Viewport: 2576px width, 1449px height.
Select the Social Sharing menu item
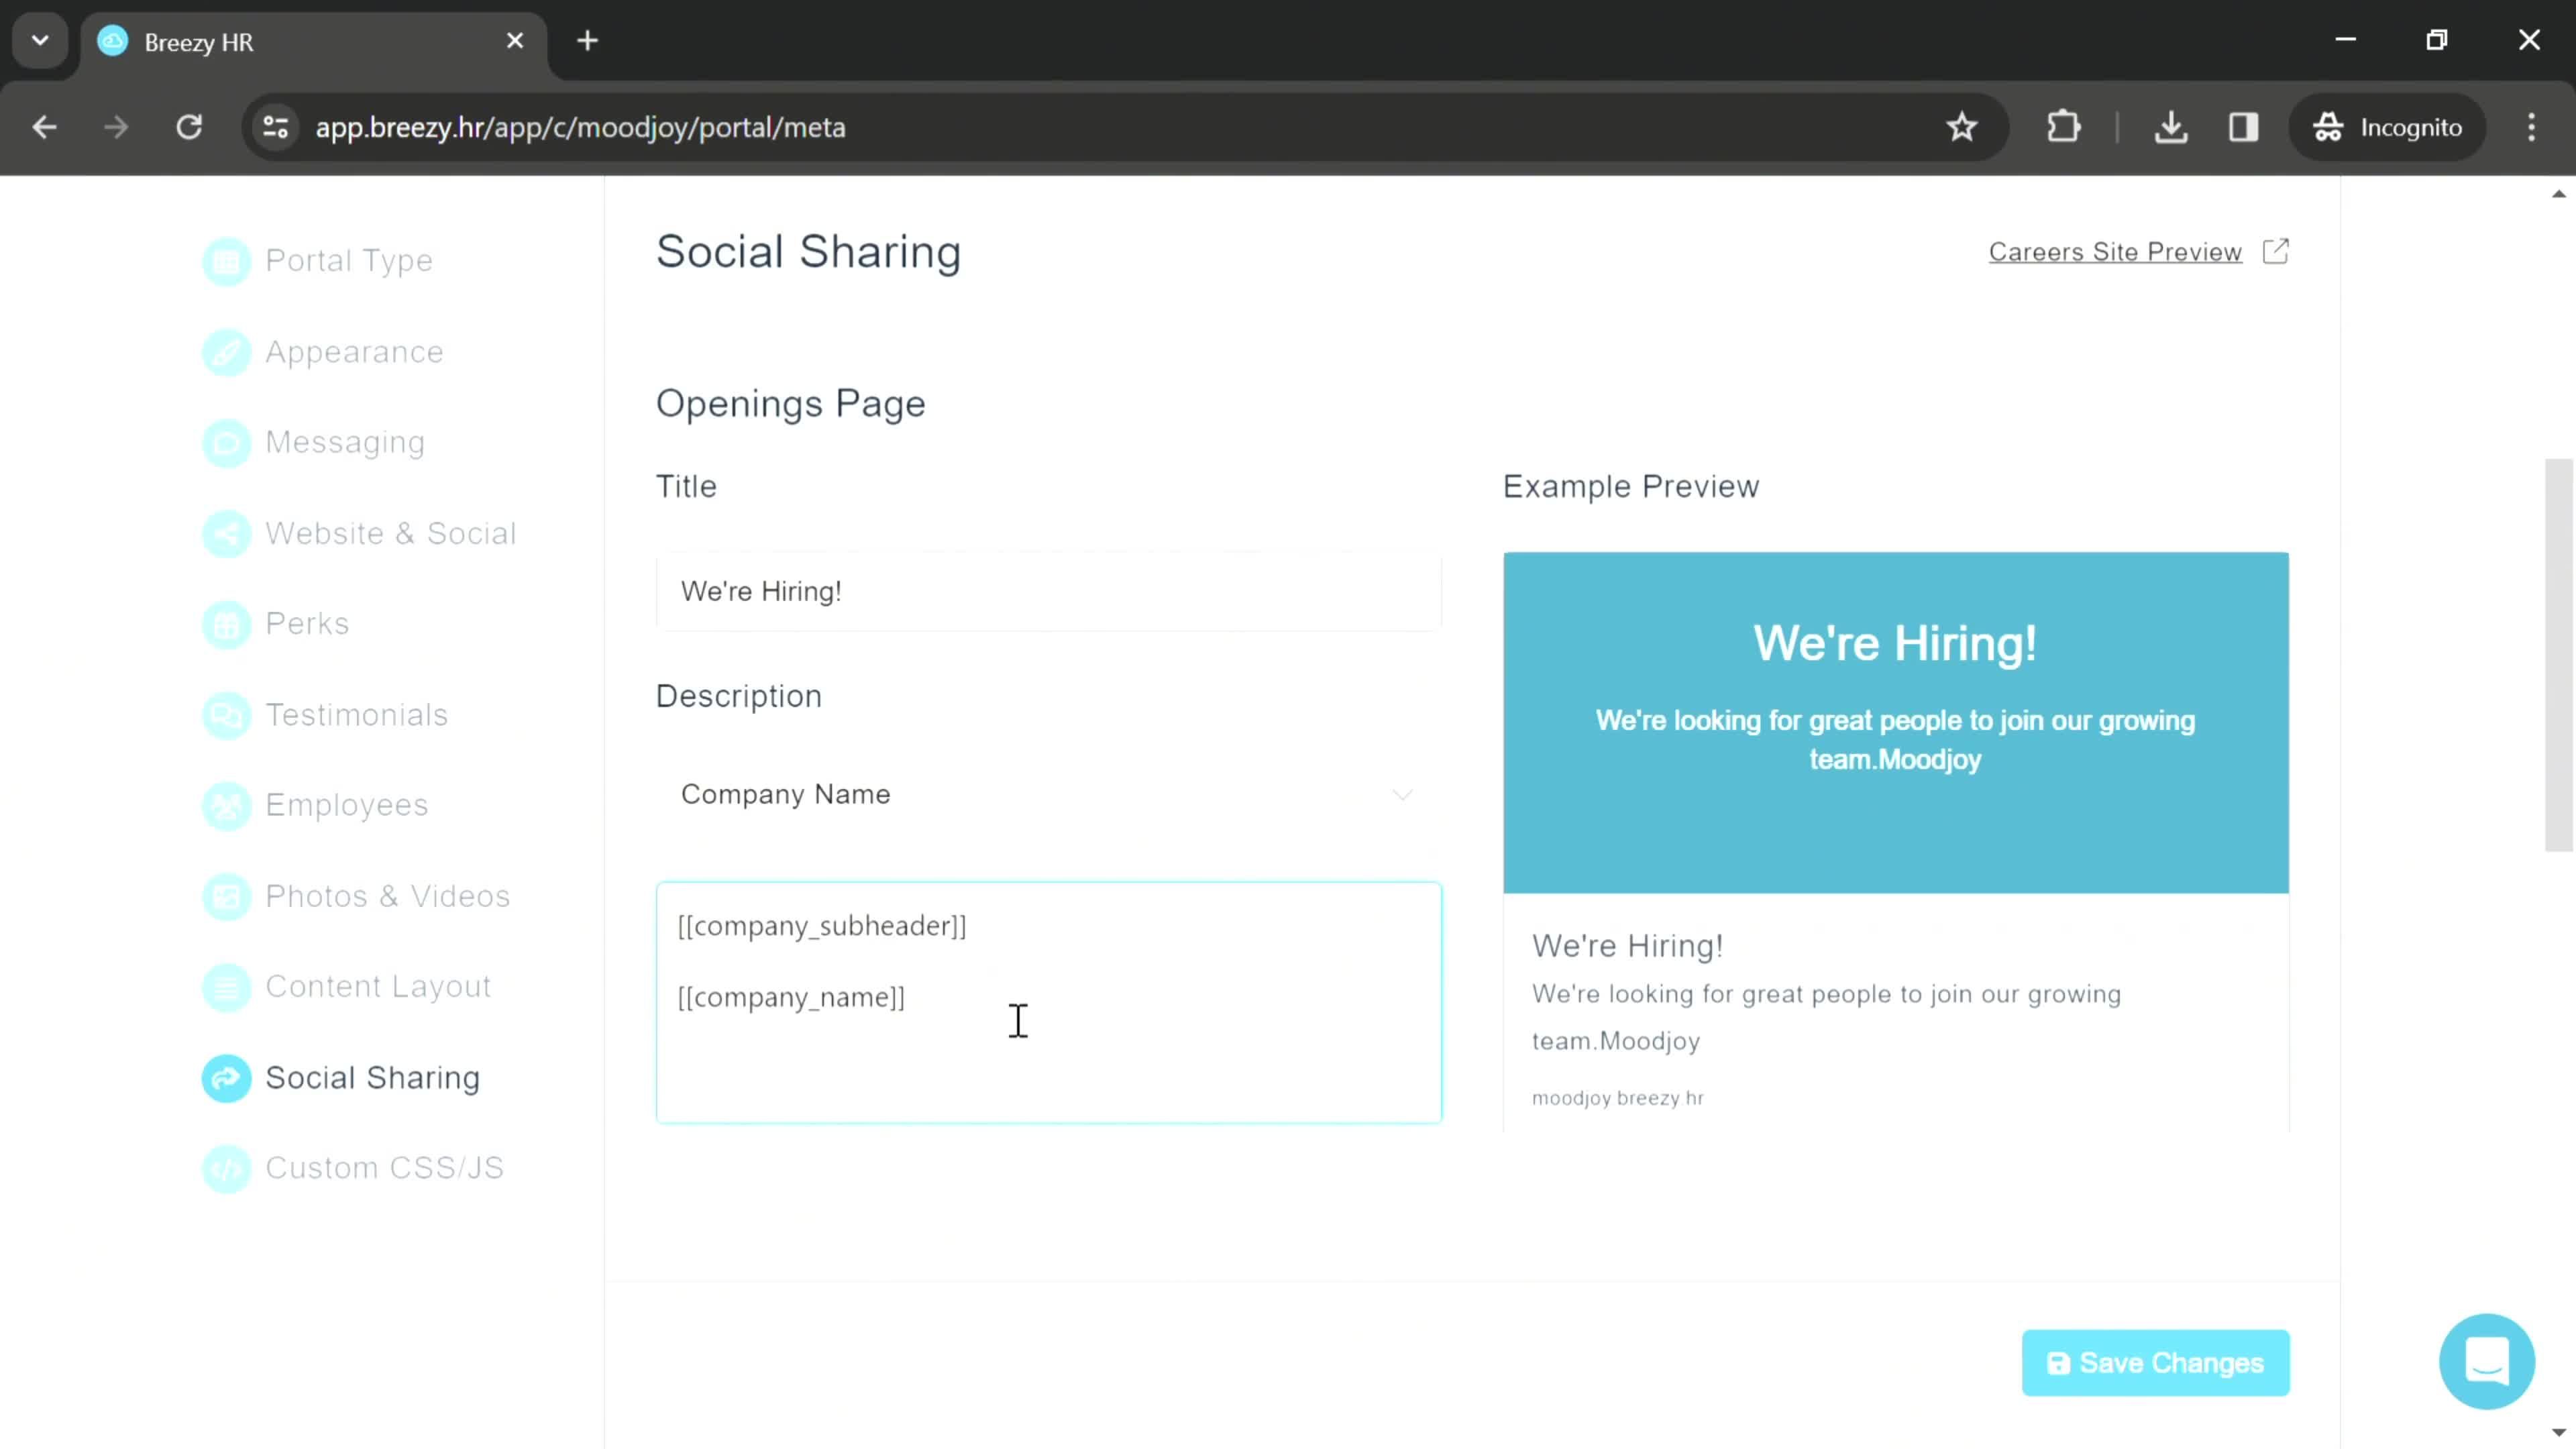373,1077
